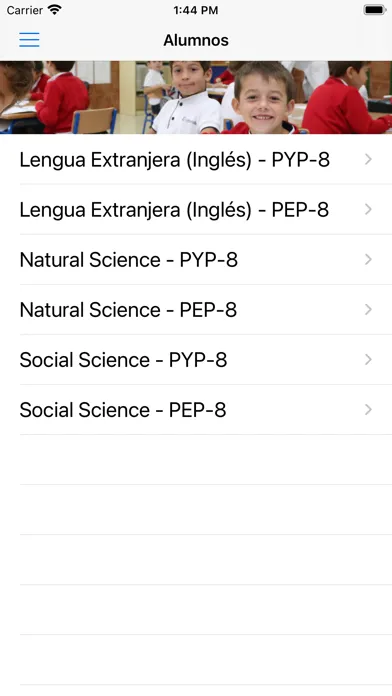Screen dimensions: 392x696
Task: Open Lengua Extranjera (Inglés) - PEP-8
Action: pyautogui.click(x=196, y=210)
